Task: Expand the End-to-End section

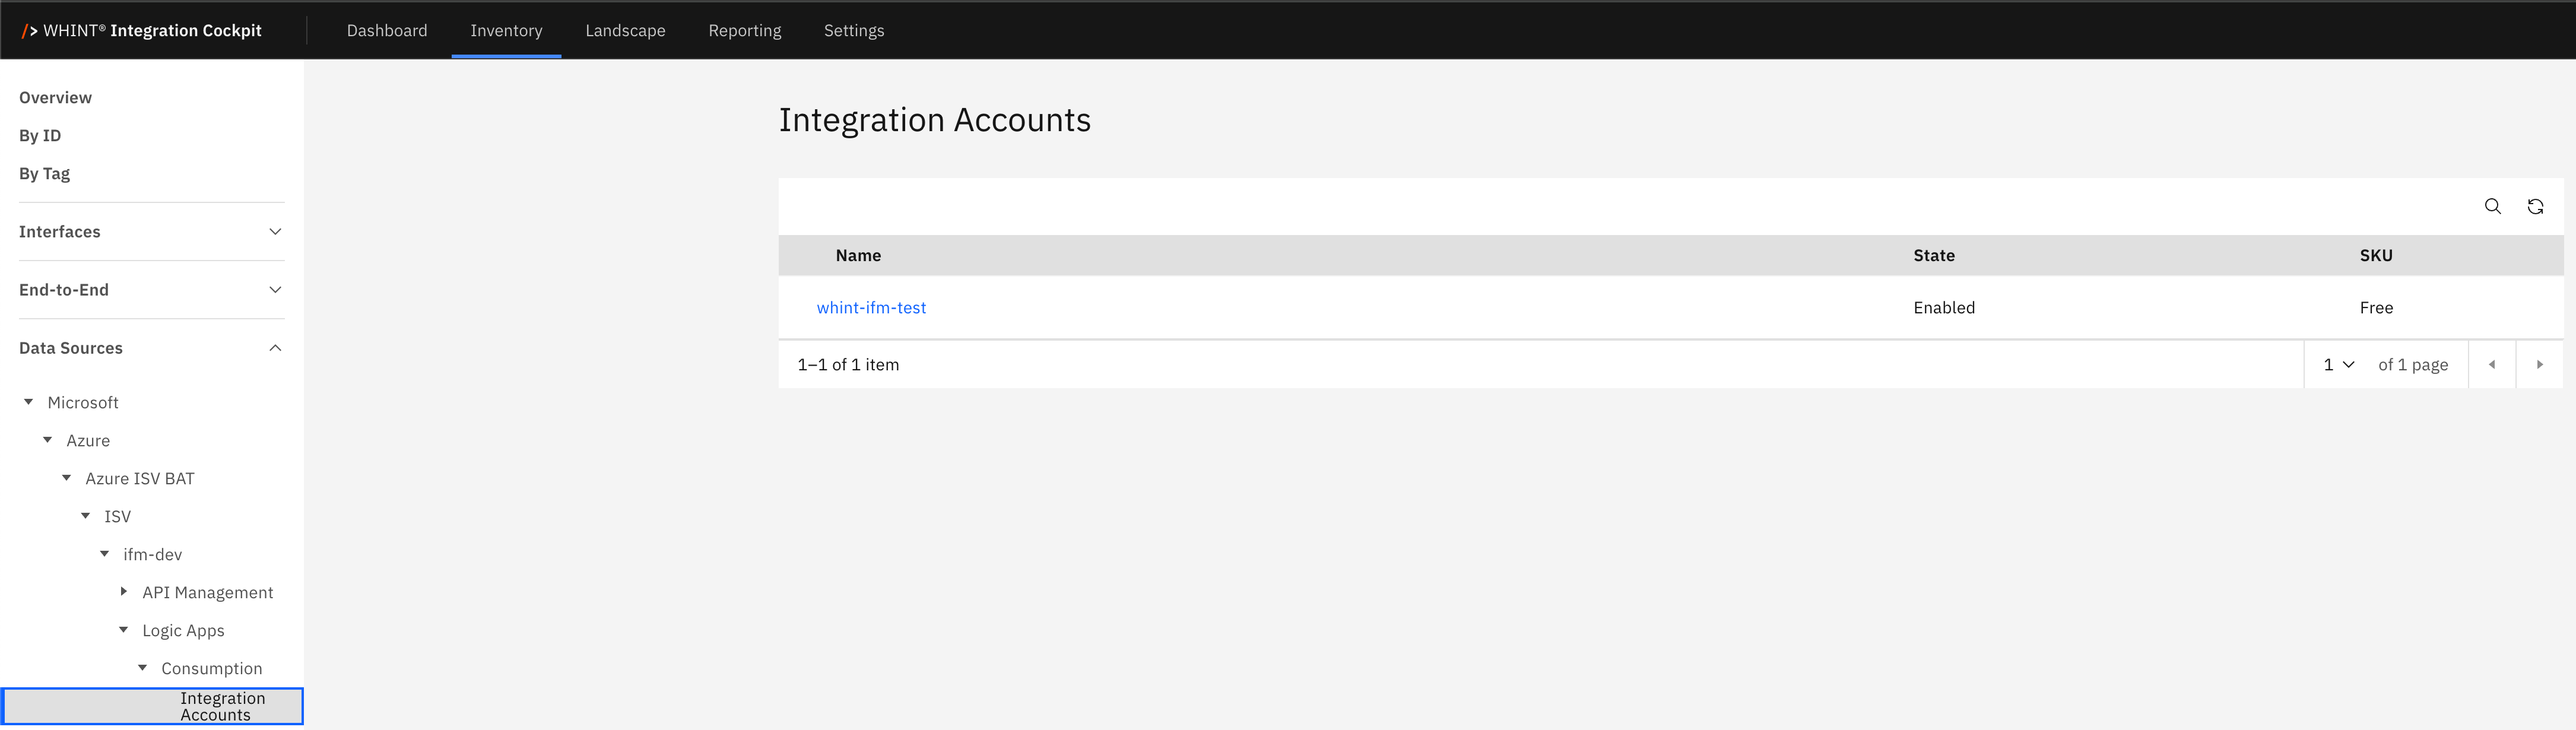Action: [x=275, y=290]
